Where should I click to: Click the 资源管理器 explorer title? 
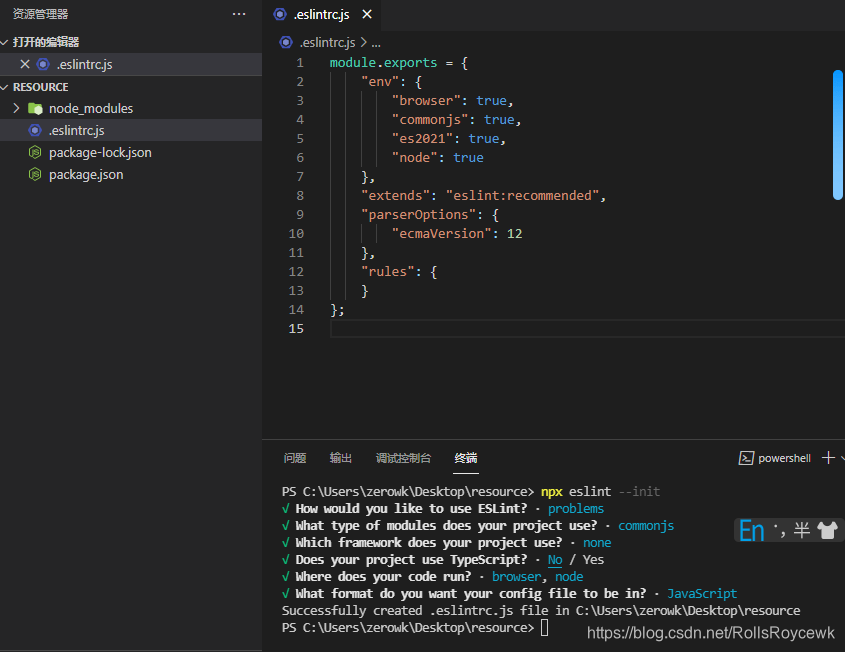click(x=40, y=14)
